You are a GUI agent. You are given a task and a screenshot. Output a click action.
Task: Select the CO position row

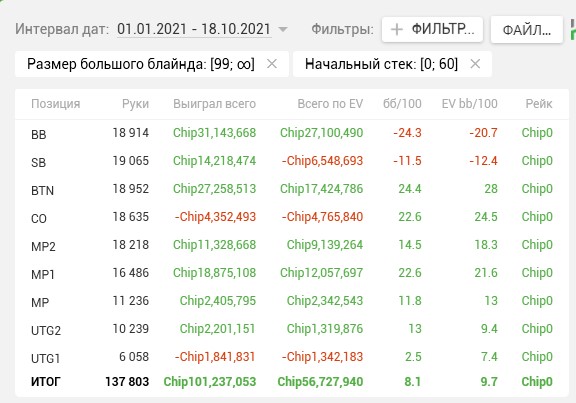pyautogui.click(x=292, y=217)
